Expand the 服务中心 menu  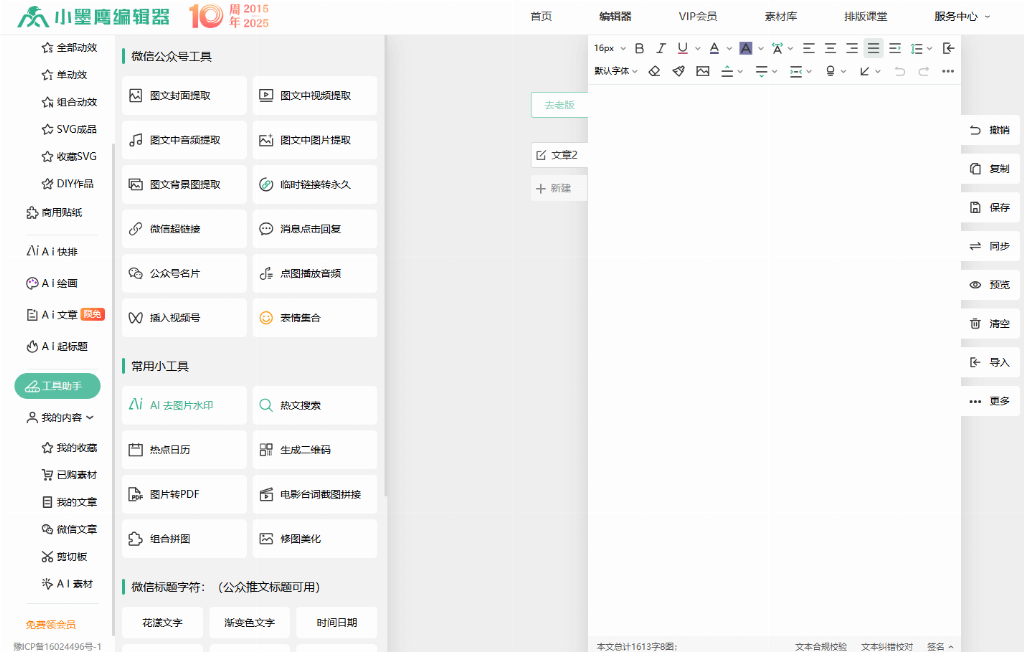coord(962,17)
